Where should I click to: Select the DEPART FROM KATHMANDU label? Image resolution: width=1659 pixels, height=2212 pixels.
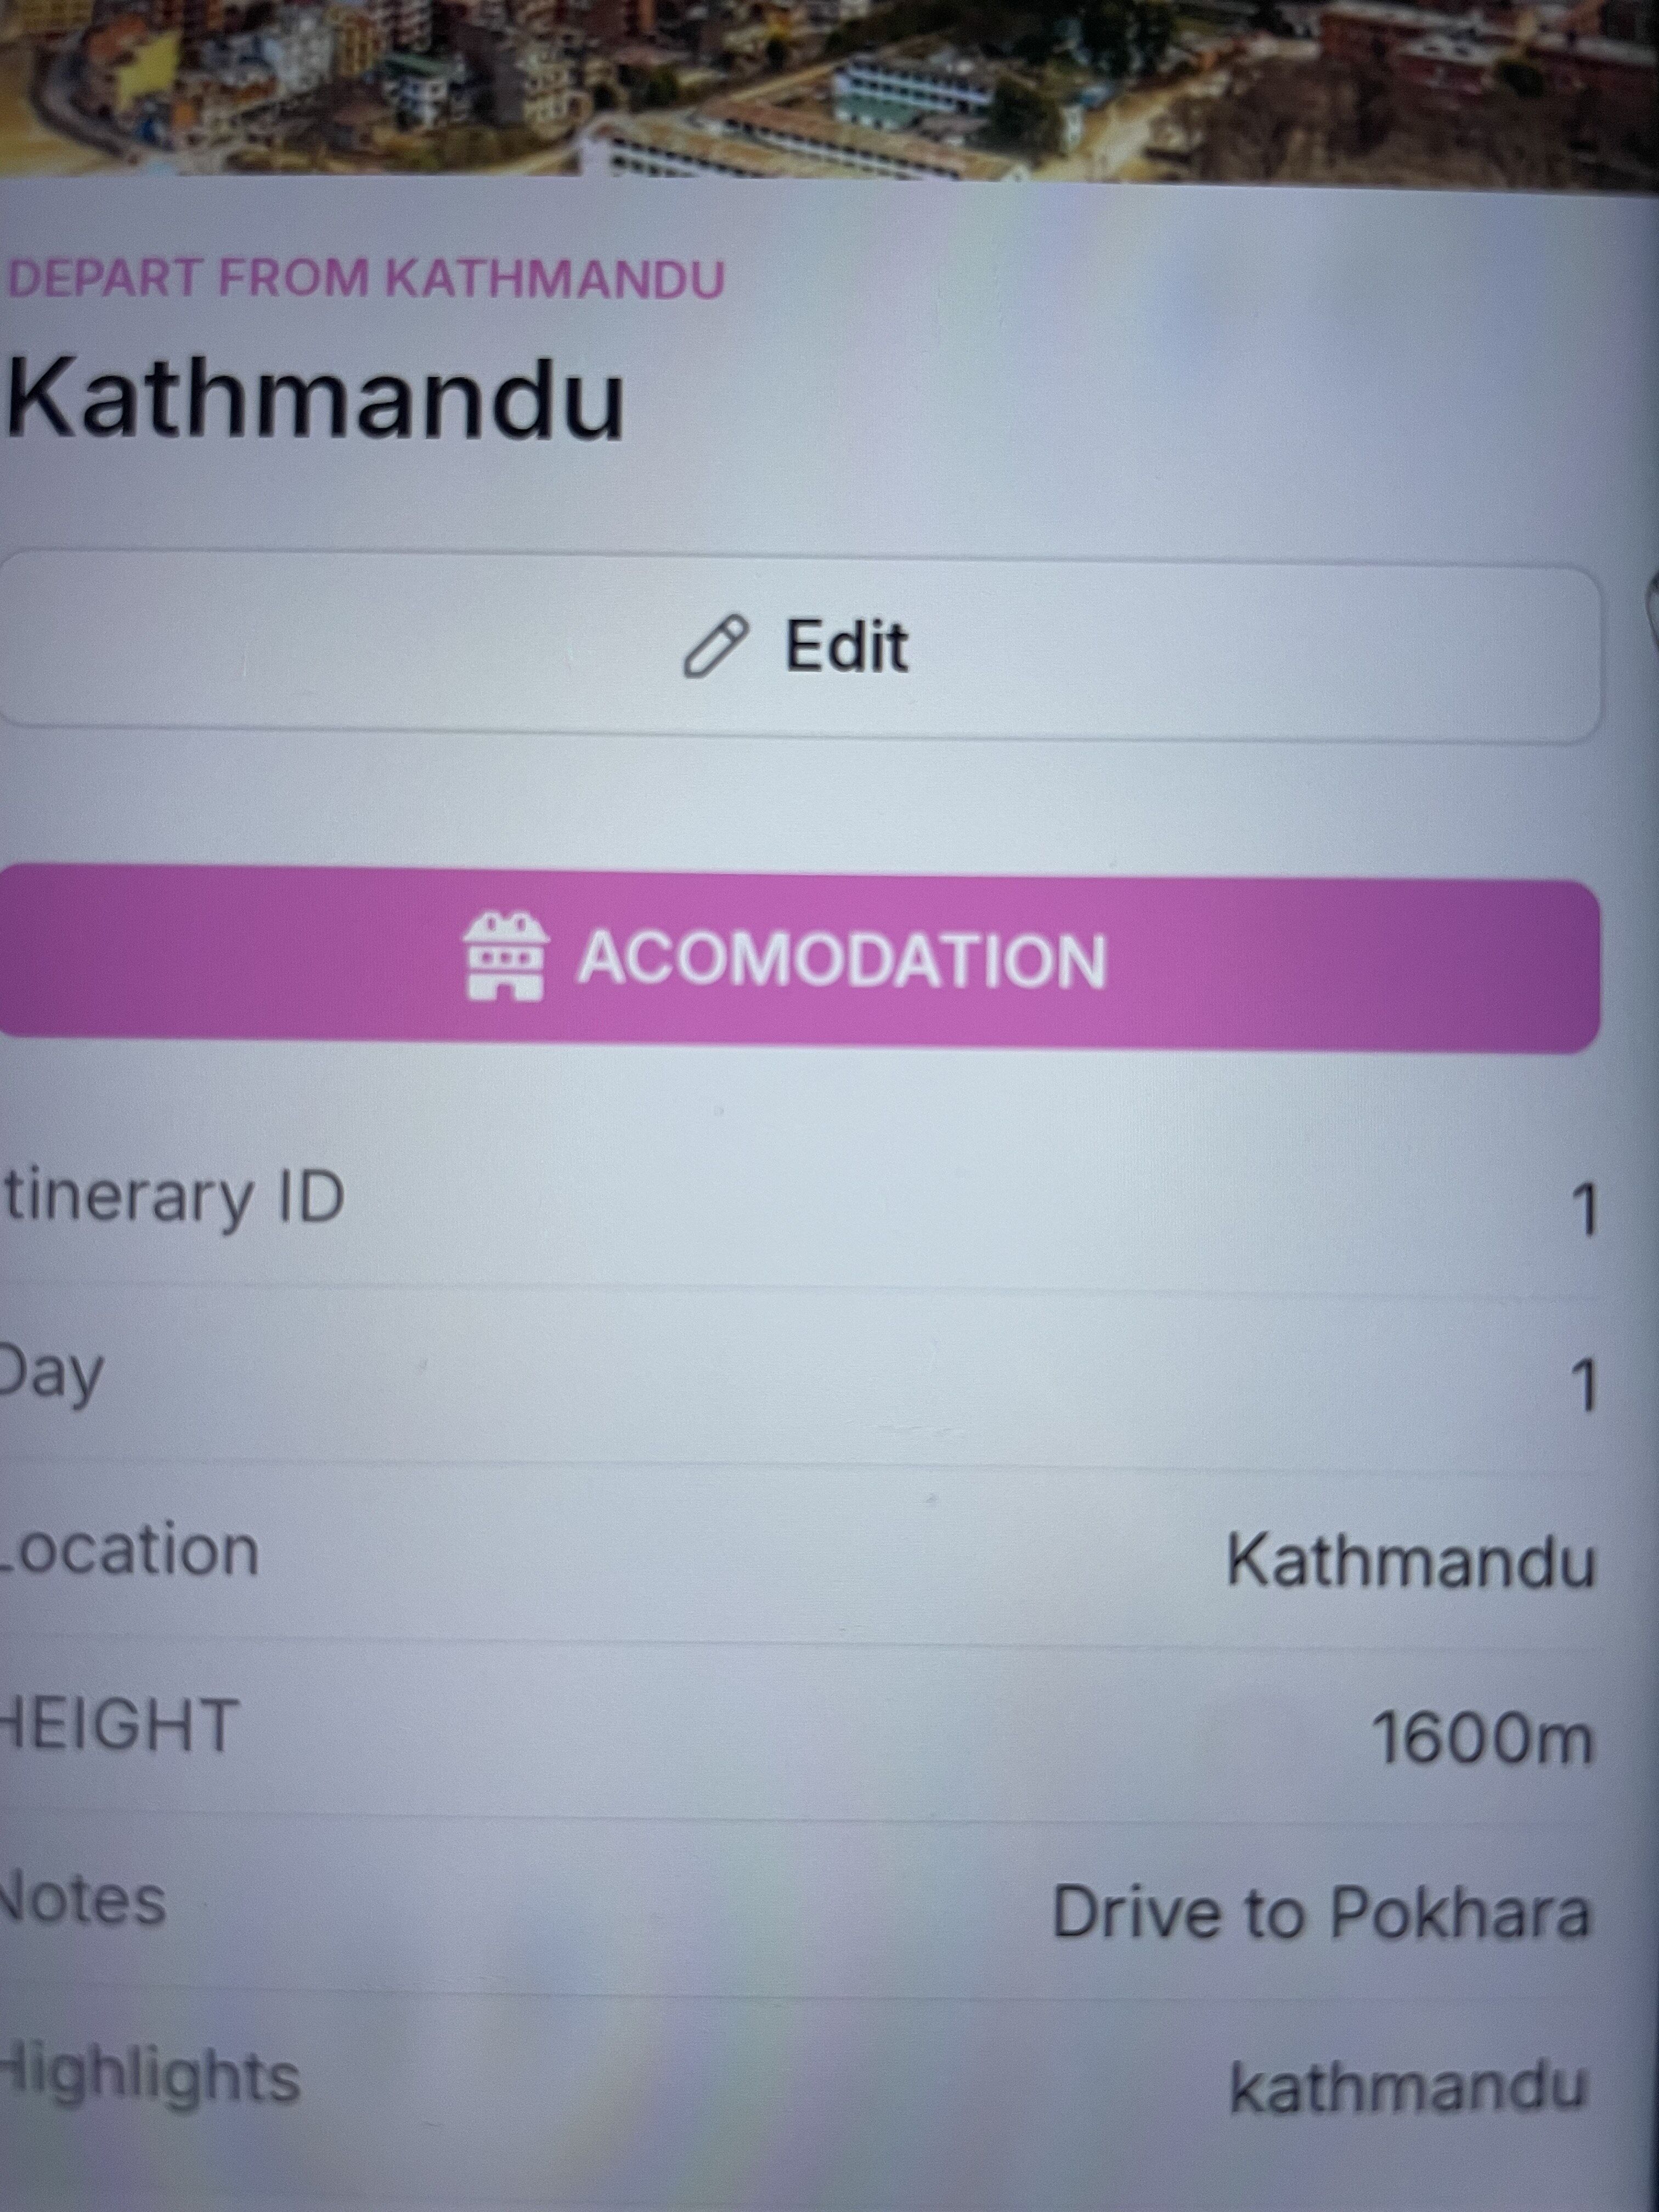pyautogui.click(x=365, y=278)
